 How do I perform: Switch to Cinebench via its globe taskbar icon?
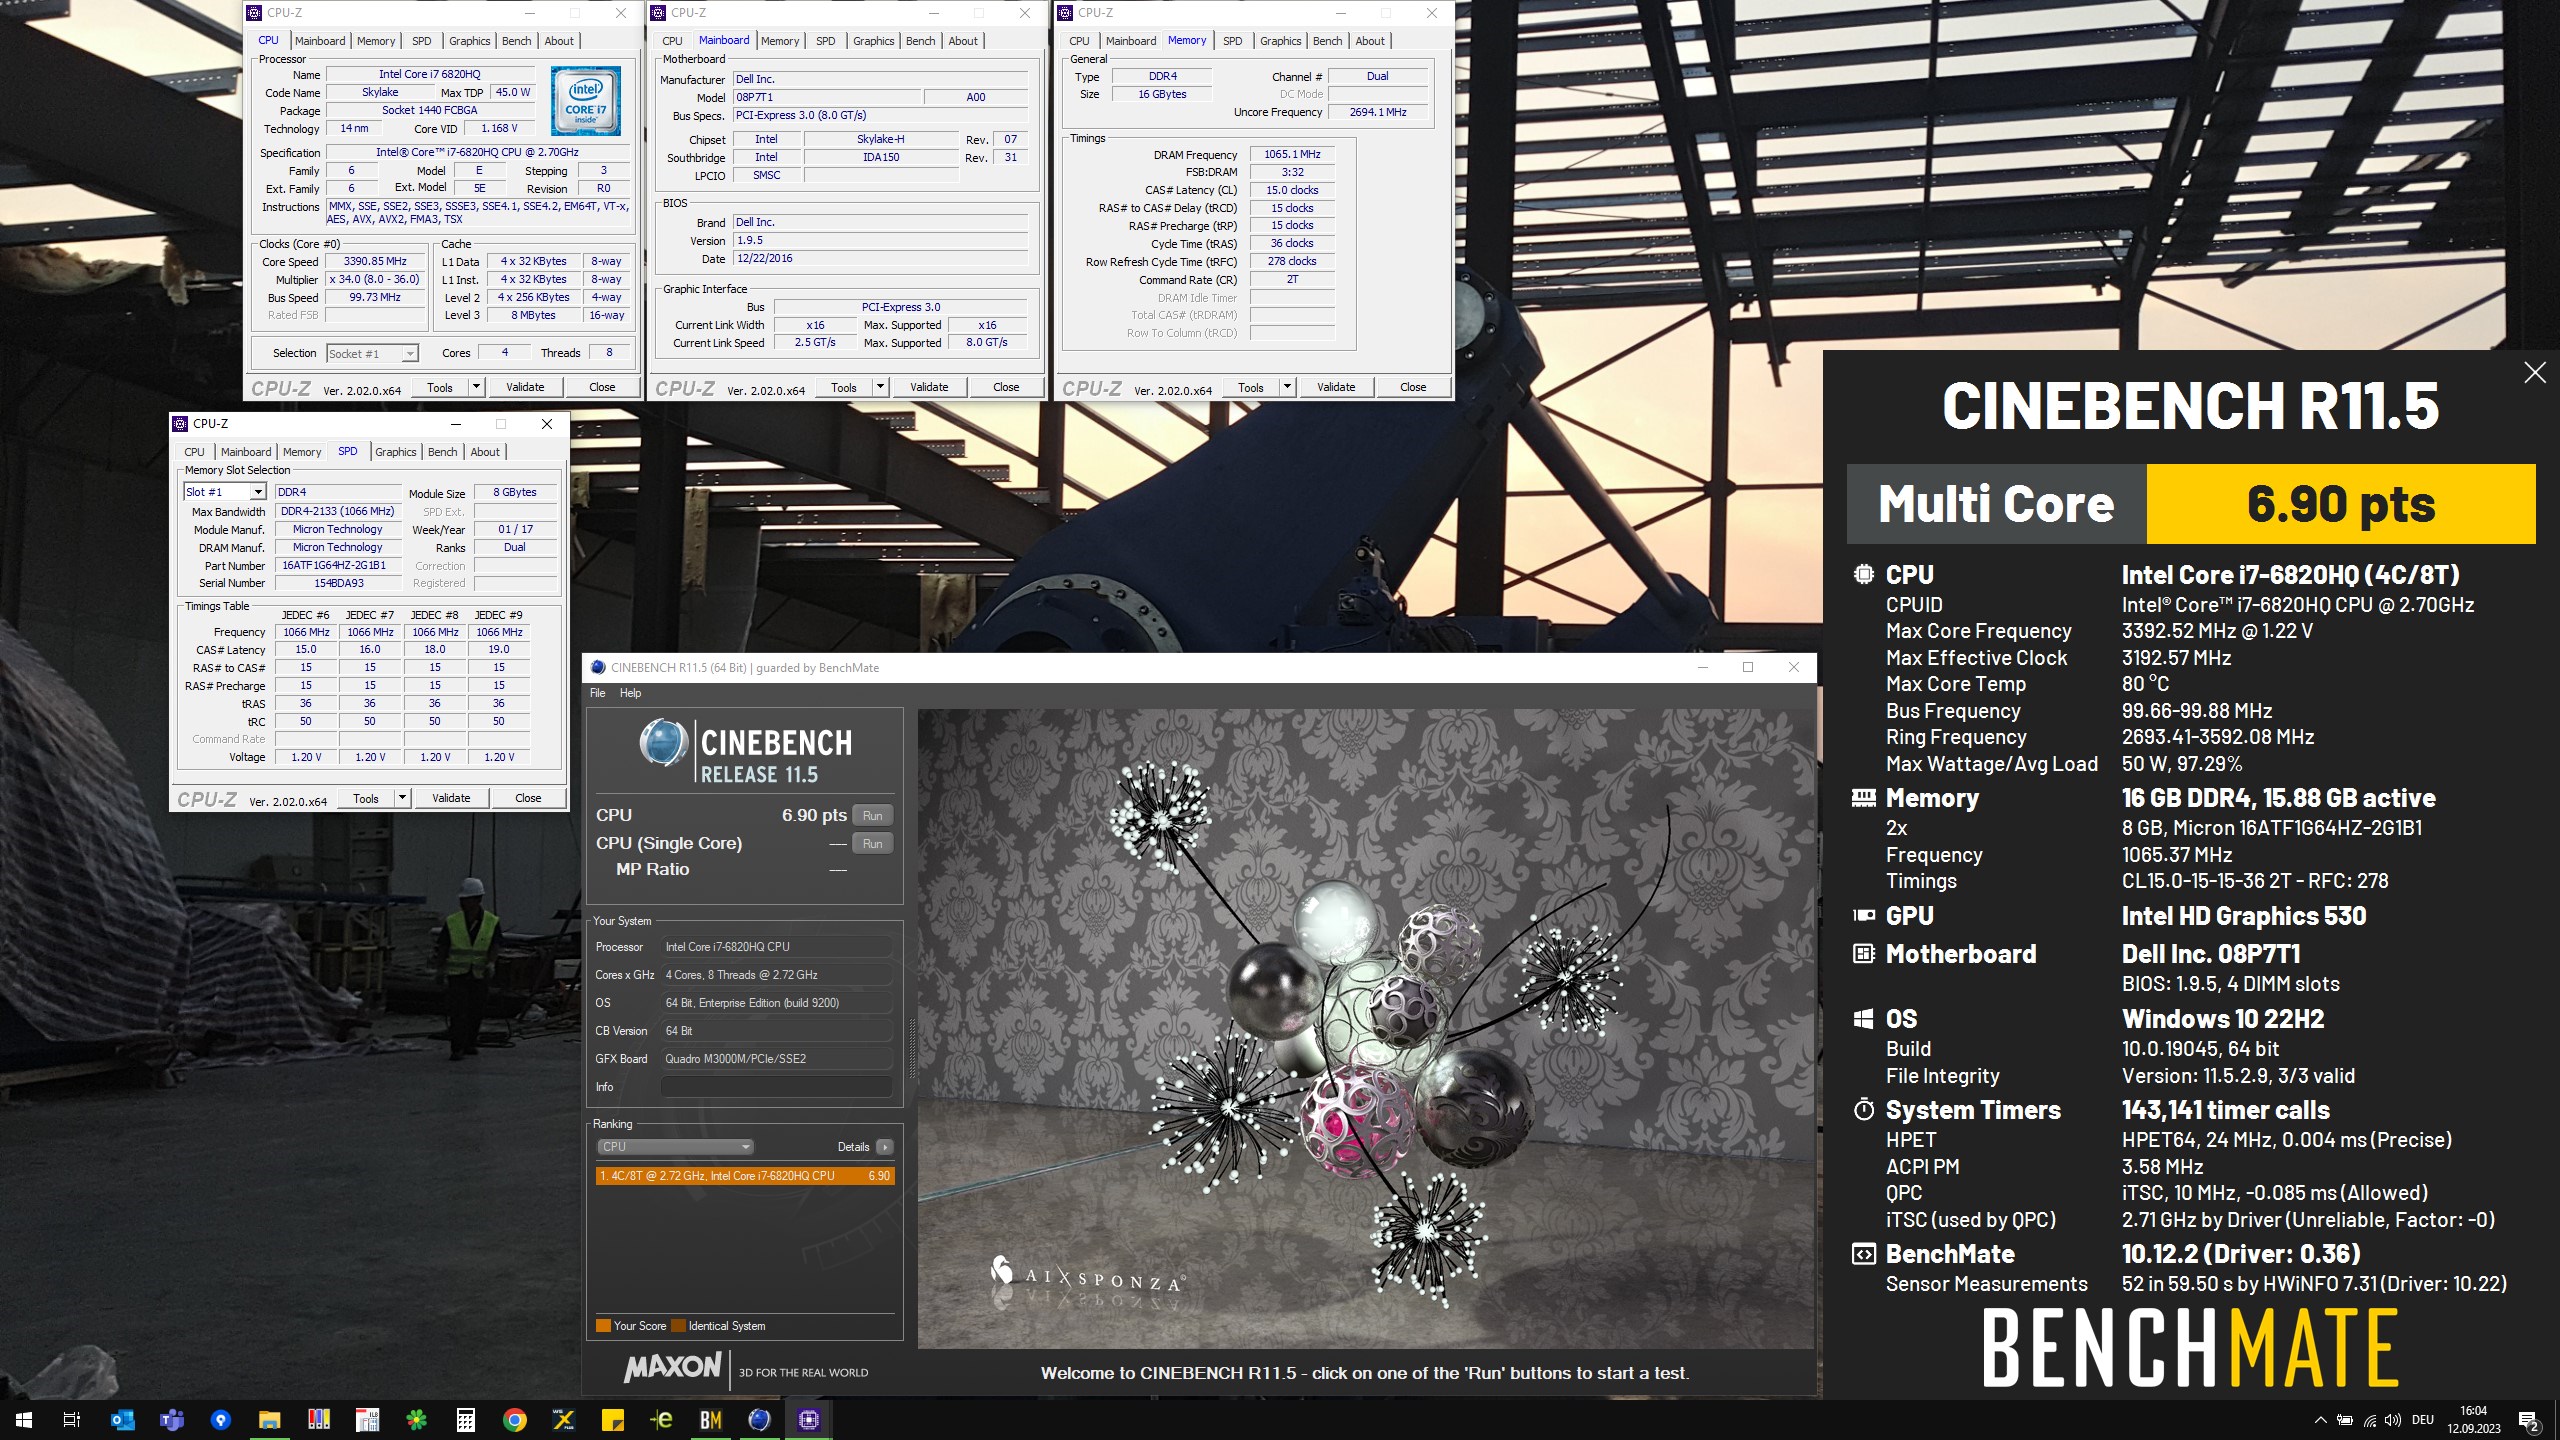point(760,1419)
